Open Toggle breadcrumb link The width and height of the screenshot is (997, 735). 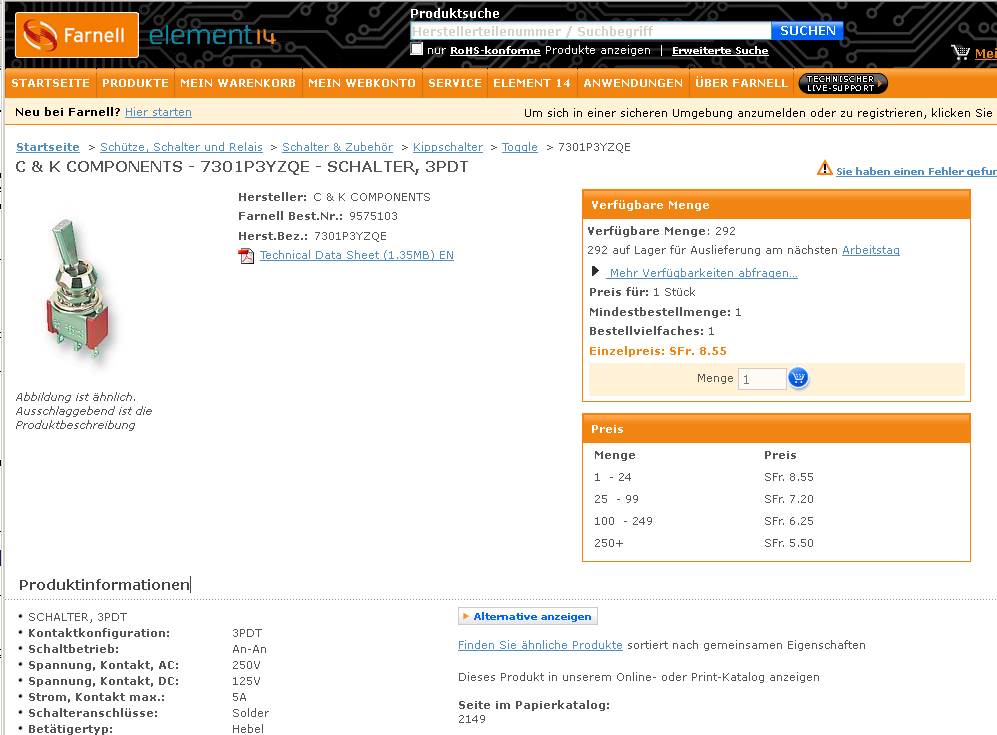pyautogui.click(x=519, y=147)
